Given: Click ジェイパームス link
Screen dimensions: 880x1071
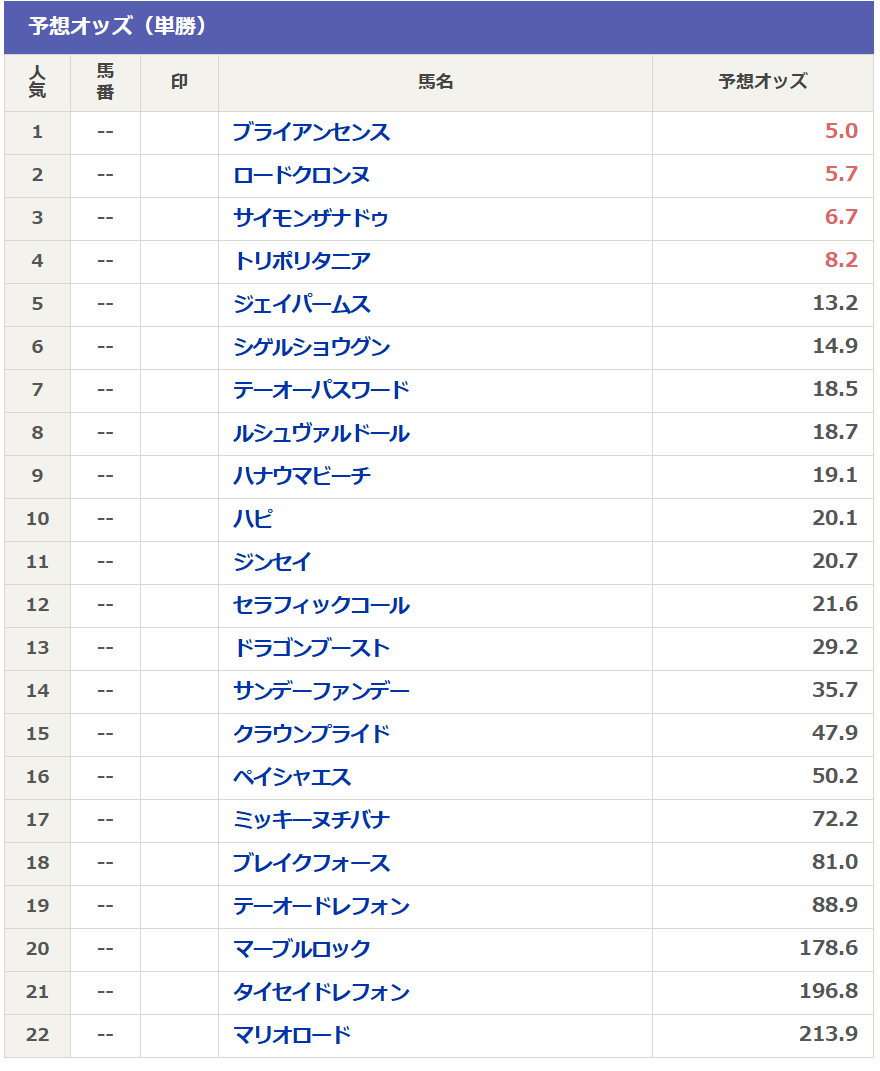Looking at the screenshot, I should [301, 304].
